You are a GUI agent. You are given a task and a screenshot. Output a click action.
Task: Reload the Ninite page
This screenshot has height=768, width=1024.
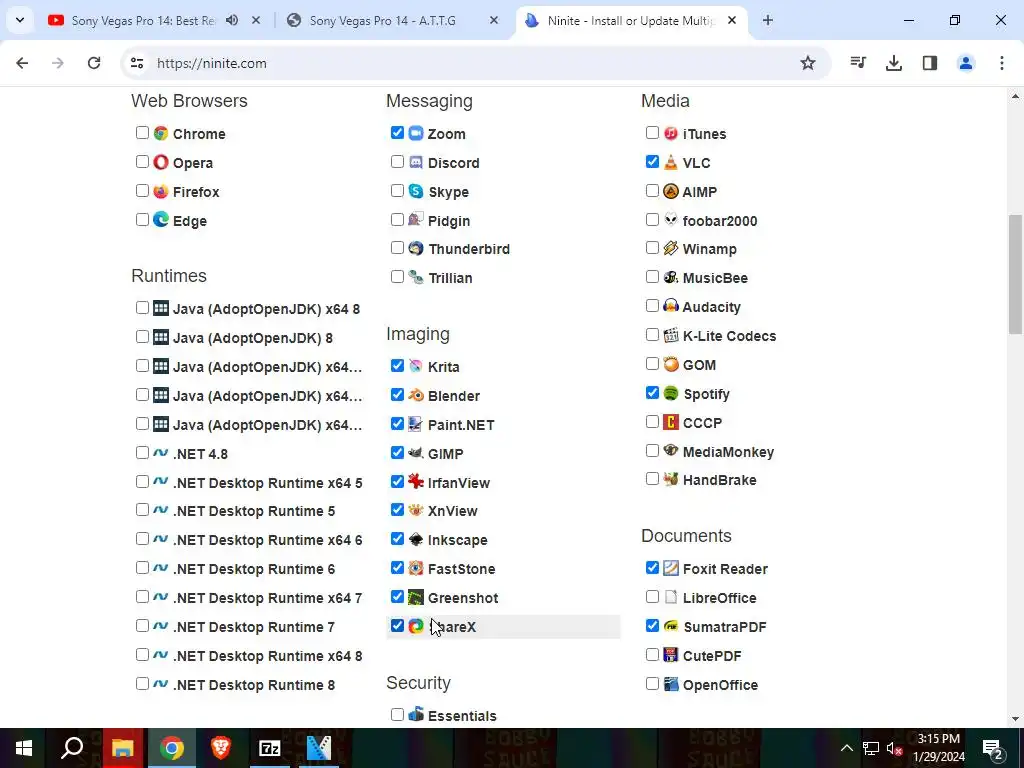(x=94, y=63)
